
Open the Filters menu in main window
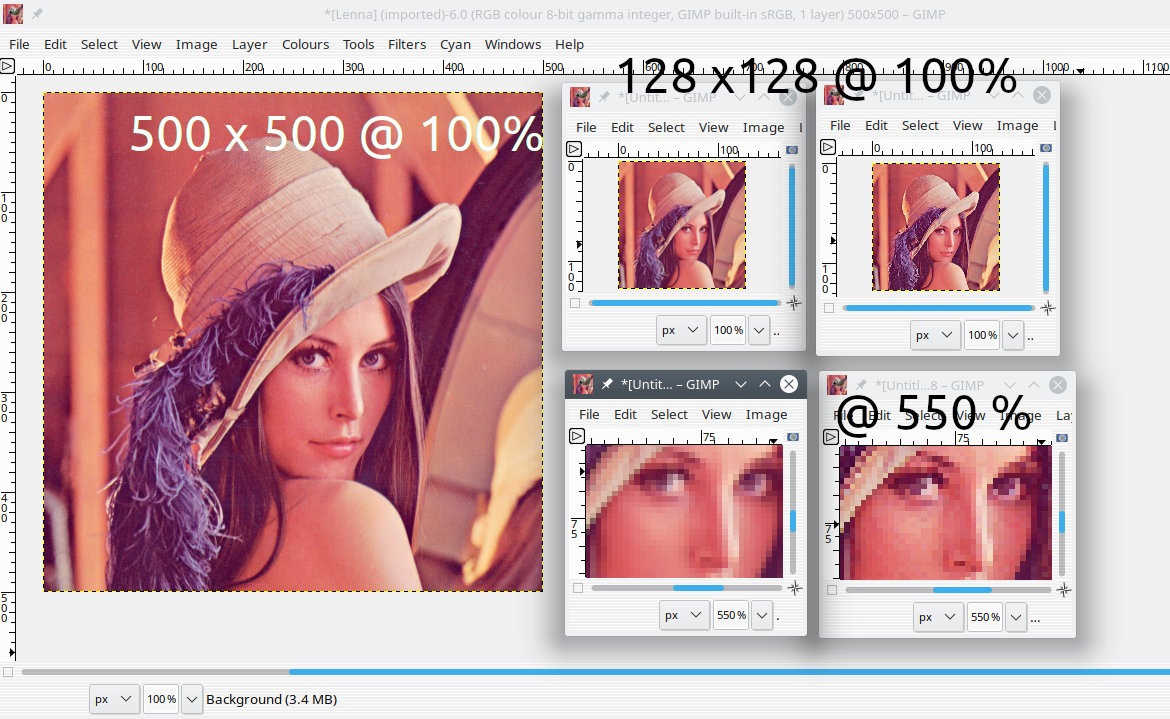click(x=407, y=45)
